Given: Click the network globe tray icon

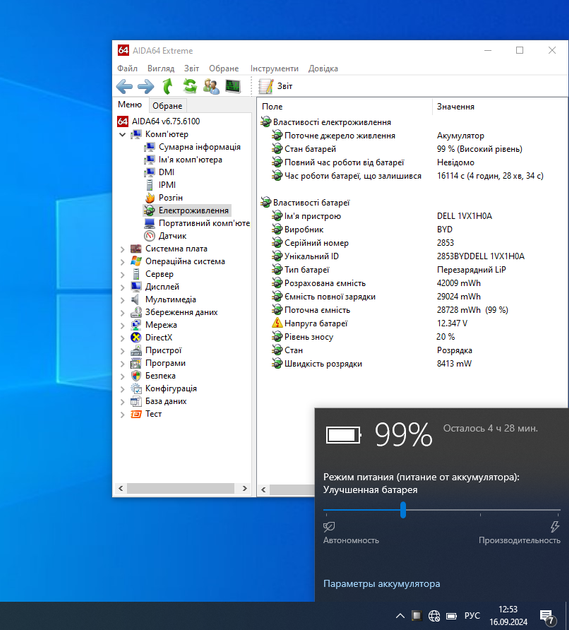Looking at the screenshot, I should [x=434, y=616].
